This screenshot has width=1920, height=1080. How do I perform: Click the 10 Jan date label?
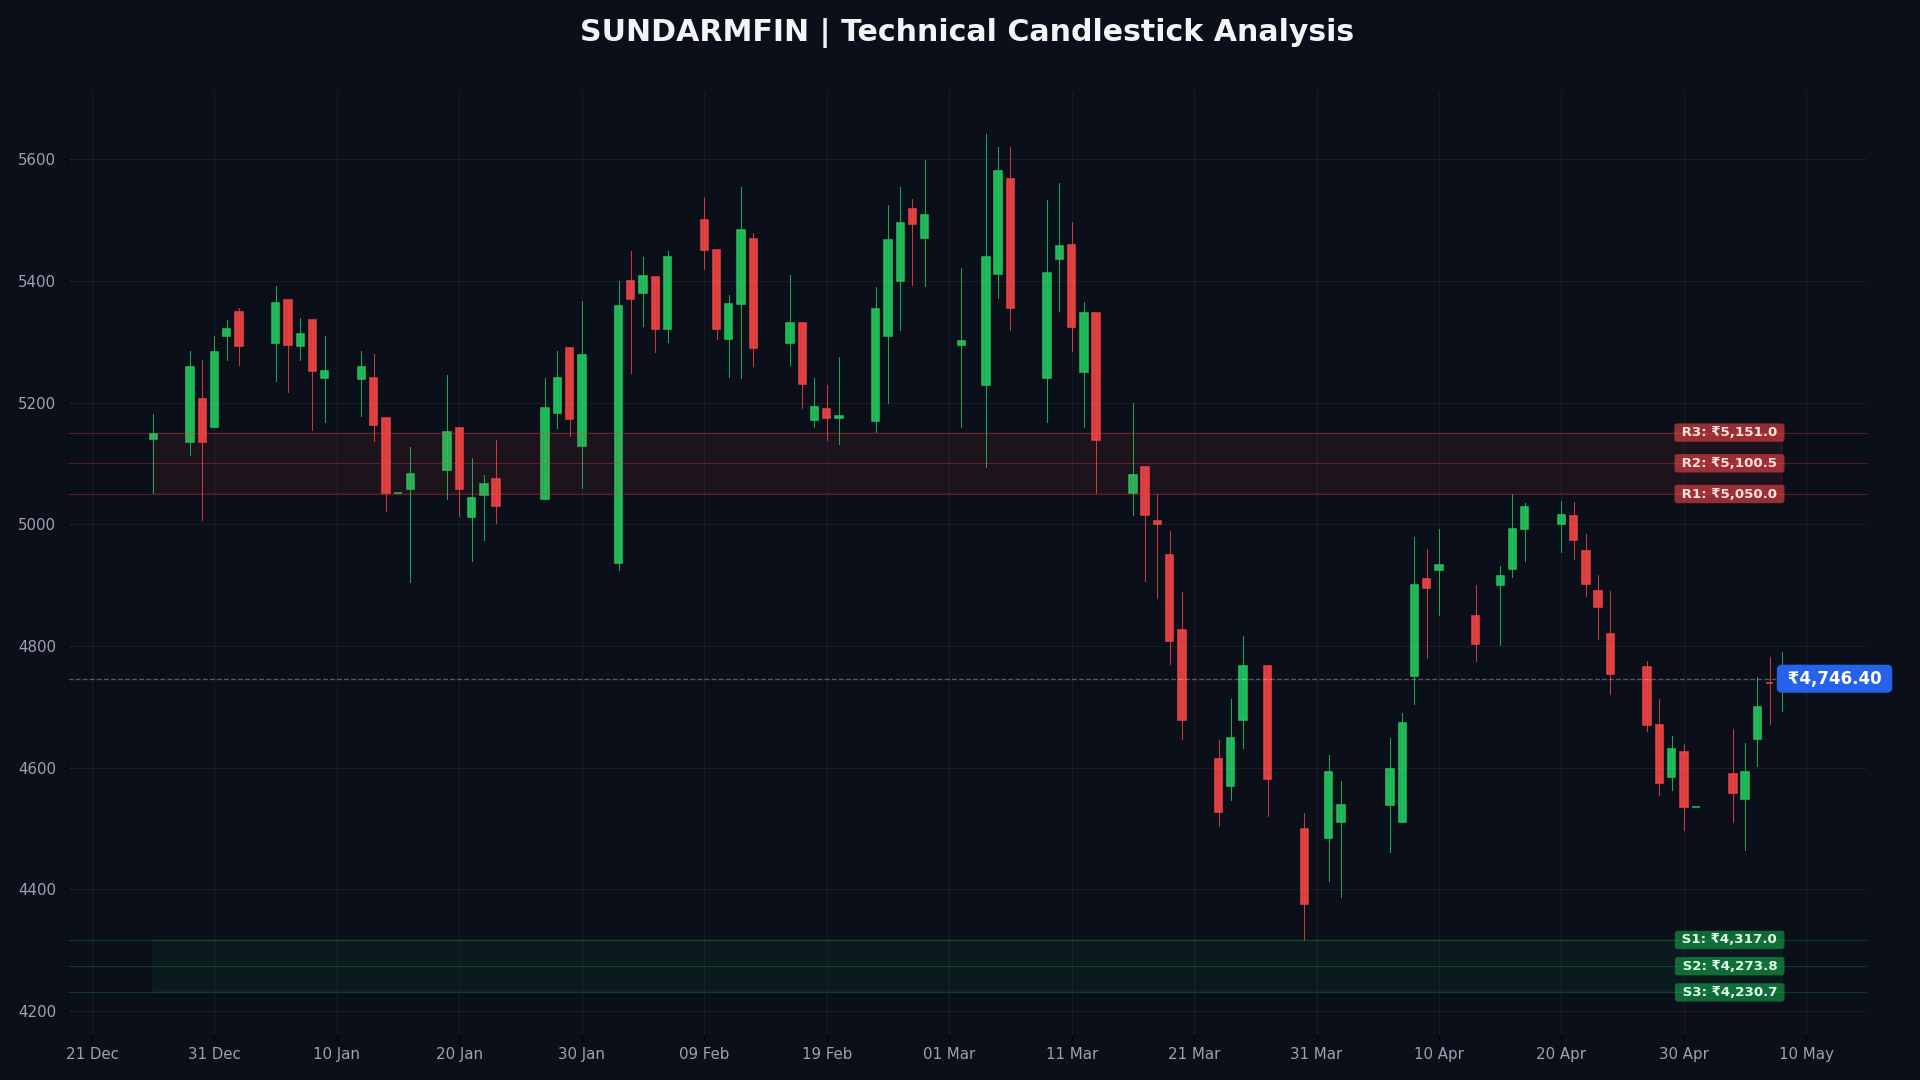click(337, 1054)
